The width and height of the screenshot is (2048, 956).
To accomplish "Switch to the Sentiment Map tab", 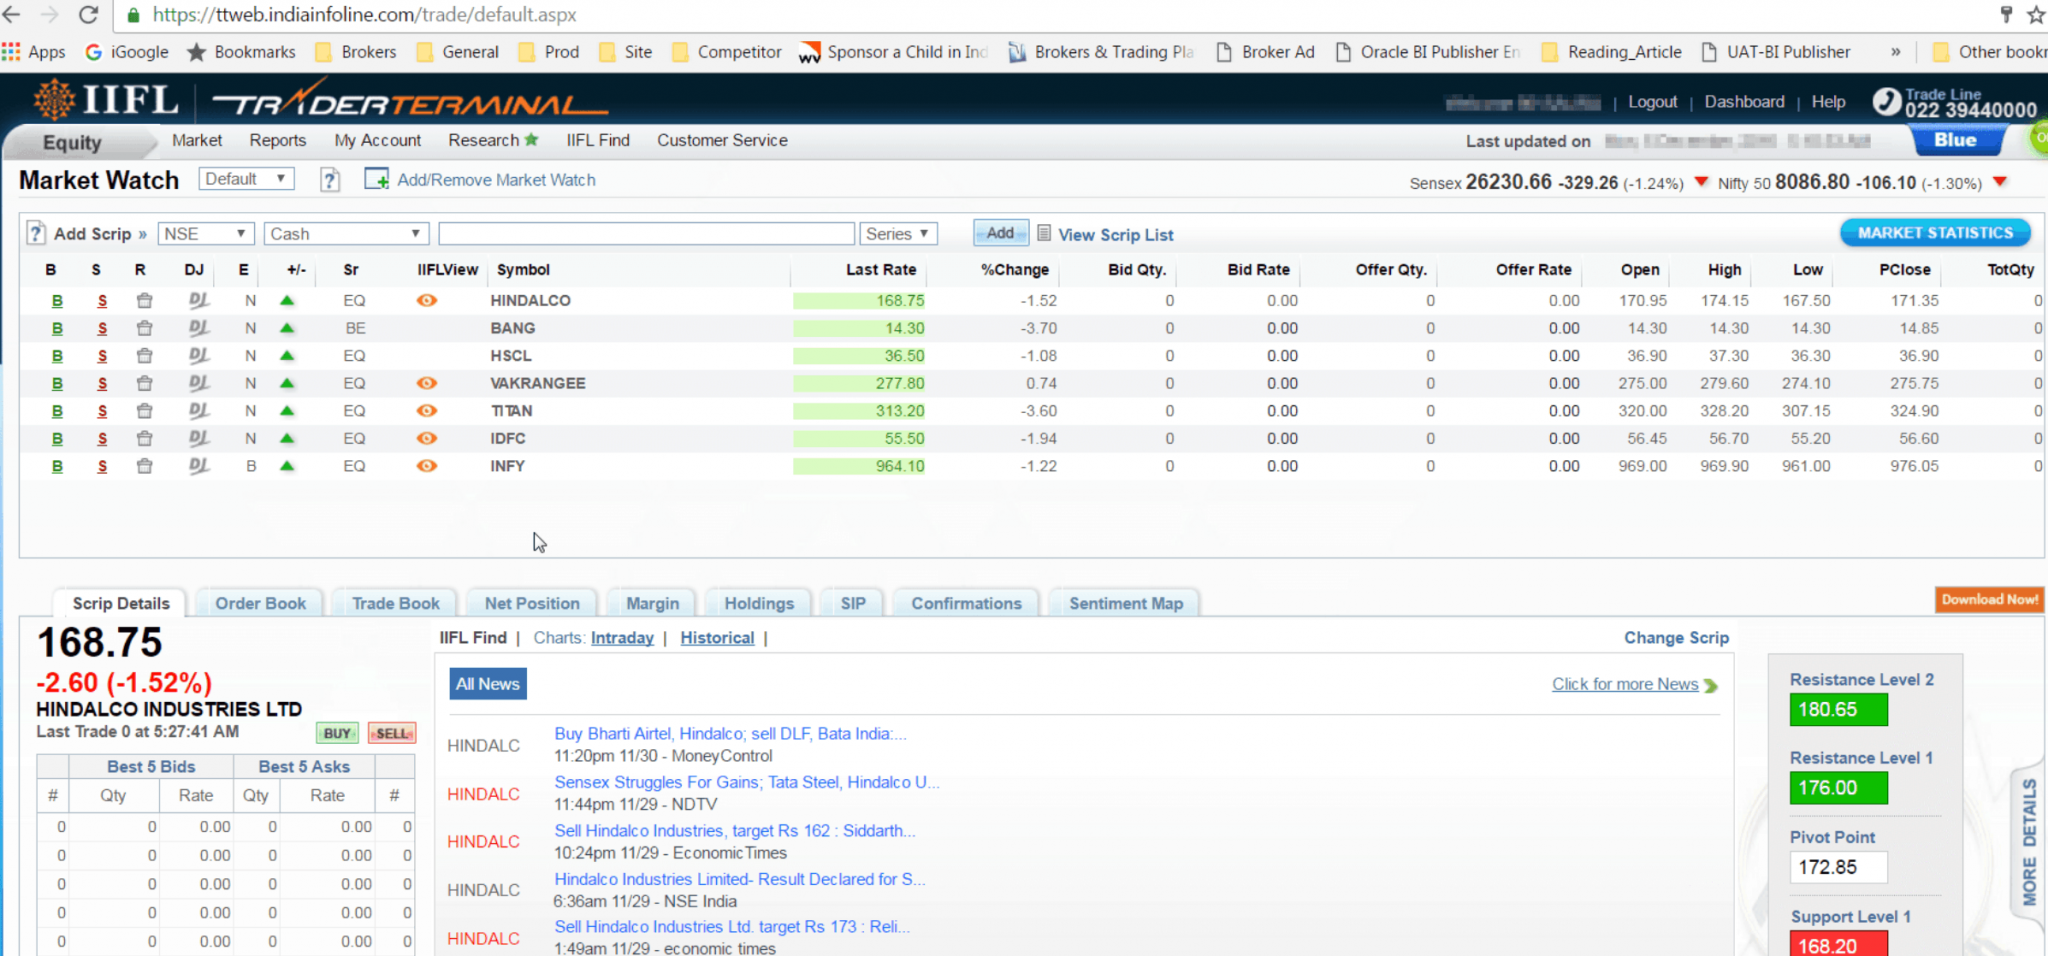I will click(1126, 603).
